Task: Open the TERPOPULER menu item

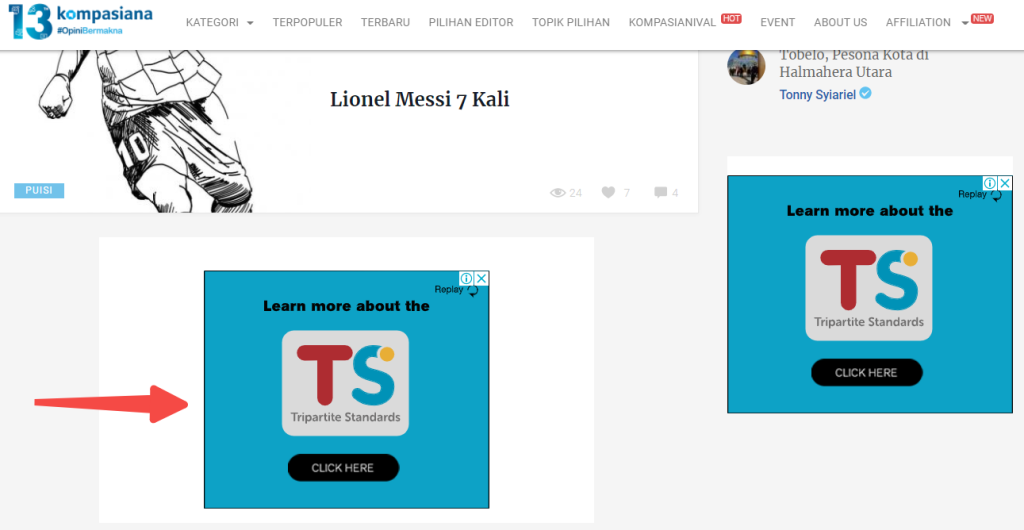Action: pyautogui.click(x=308, y=22)
